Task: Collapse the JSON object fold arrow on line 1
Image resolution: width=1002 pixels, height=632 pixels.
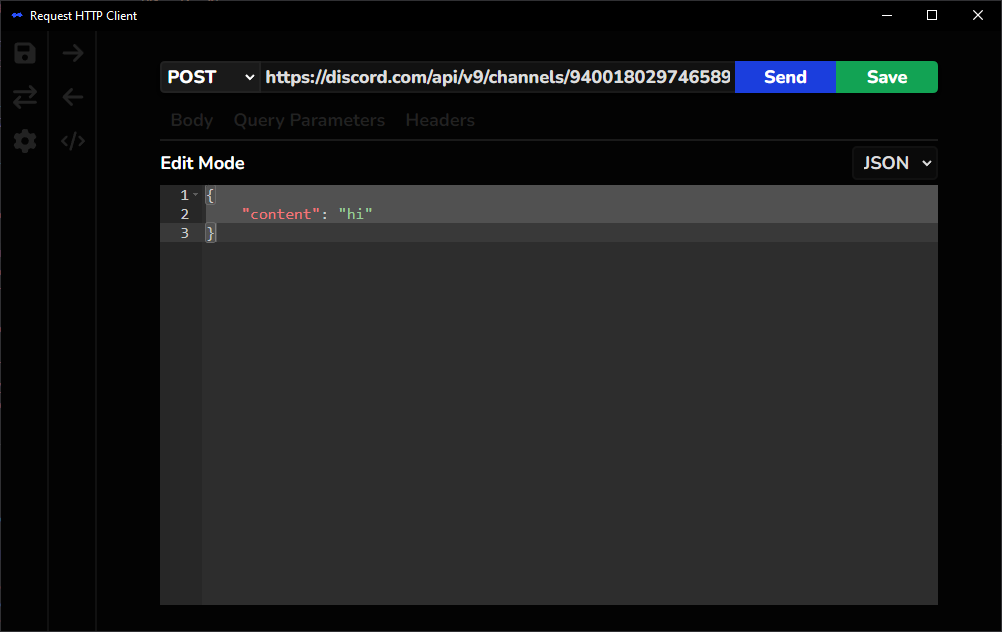Action: 196,194
